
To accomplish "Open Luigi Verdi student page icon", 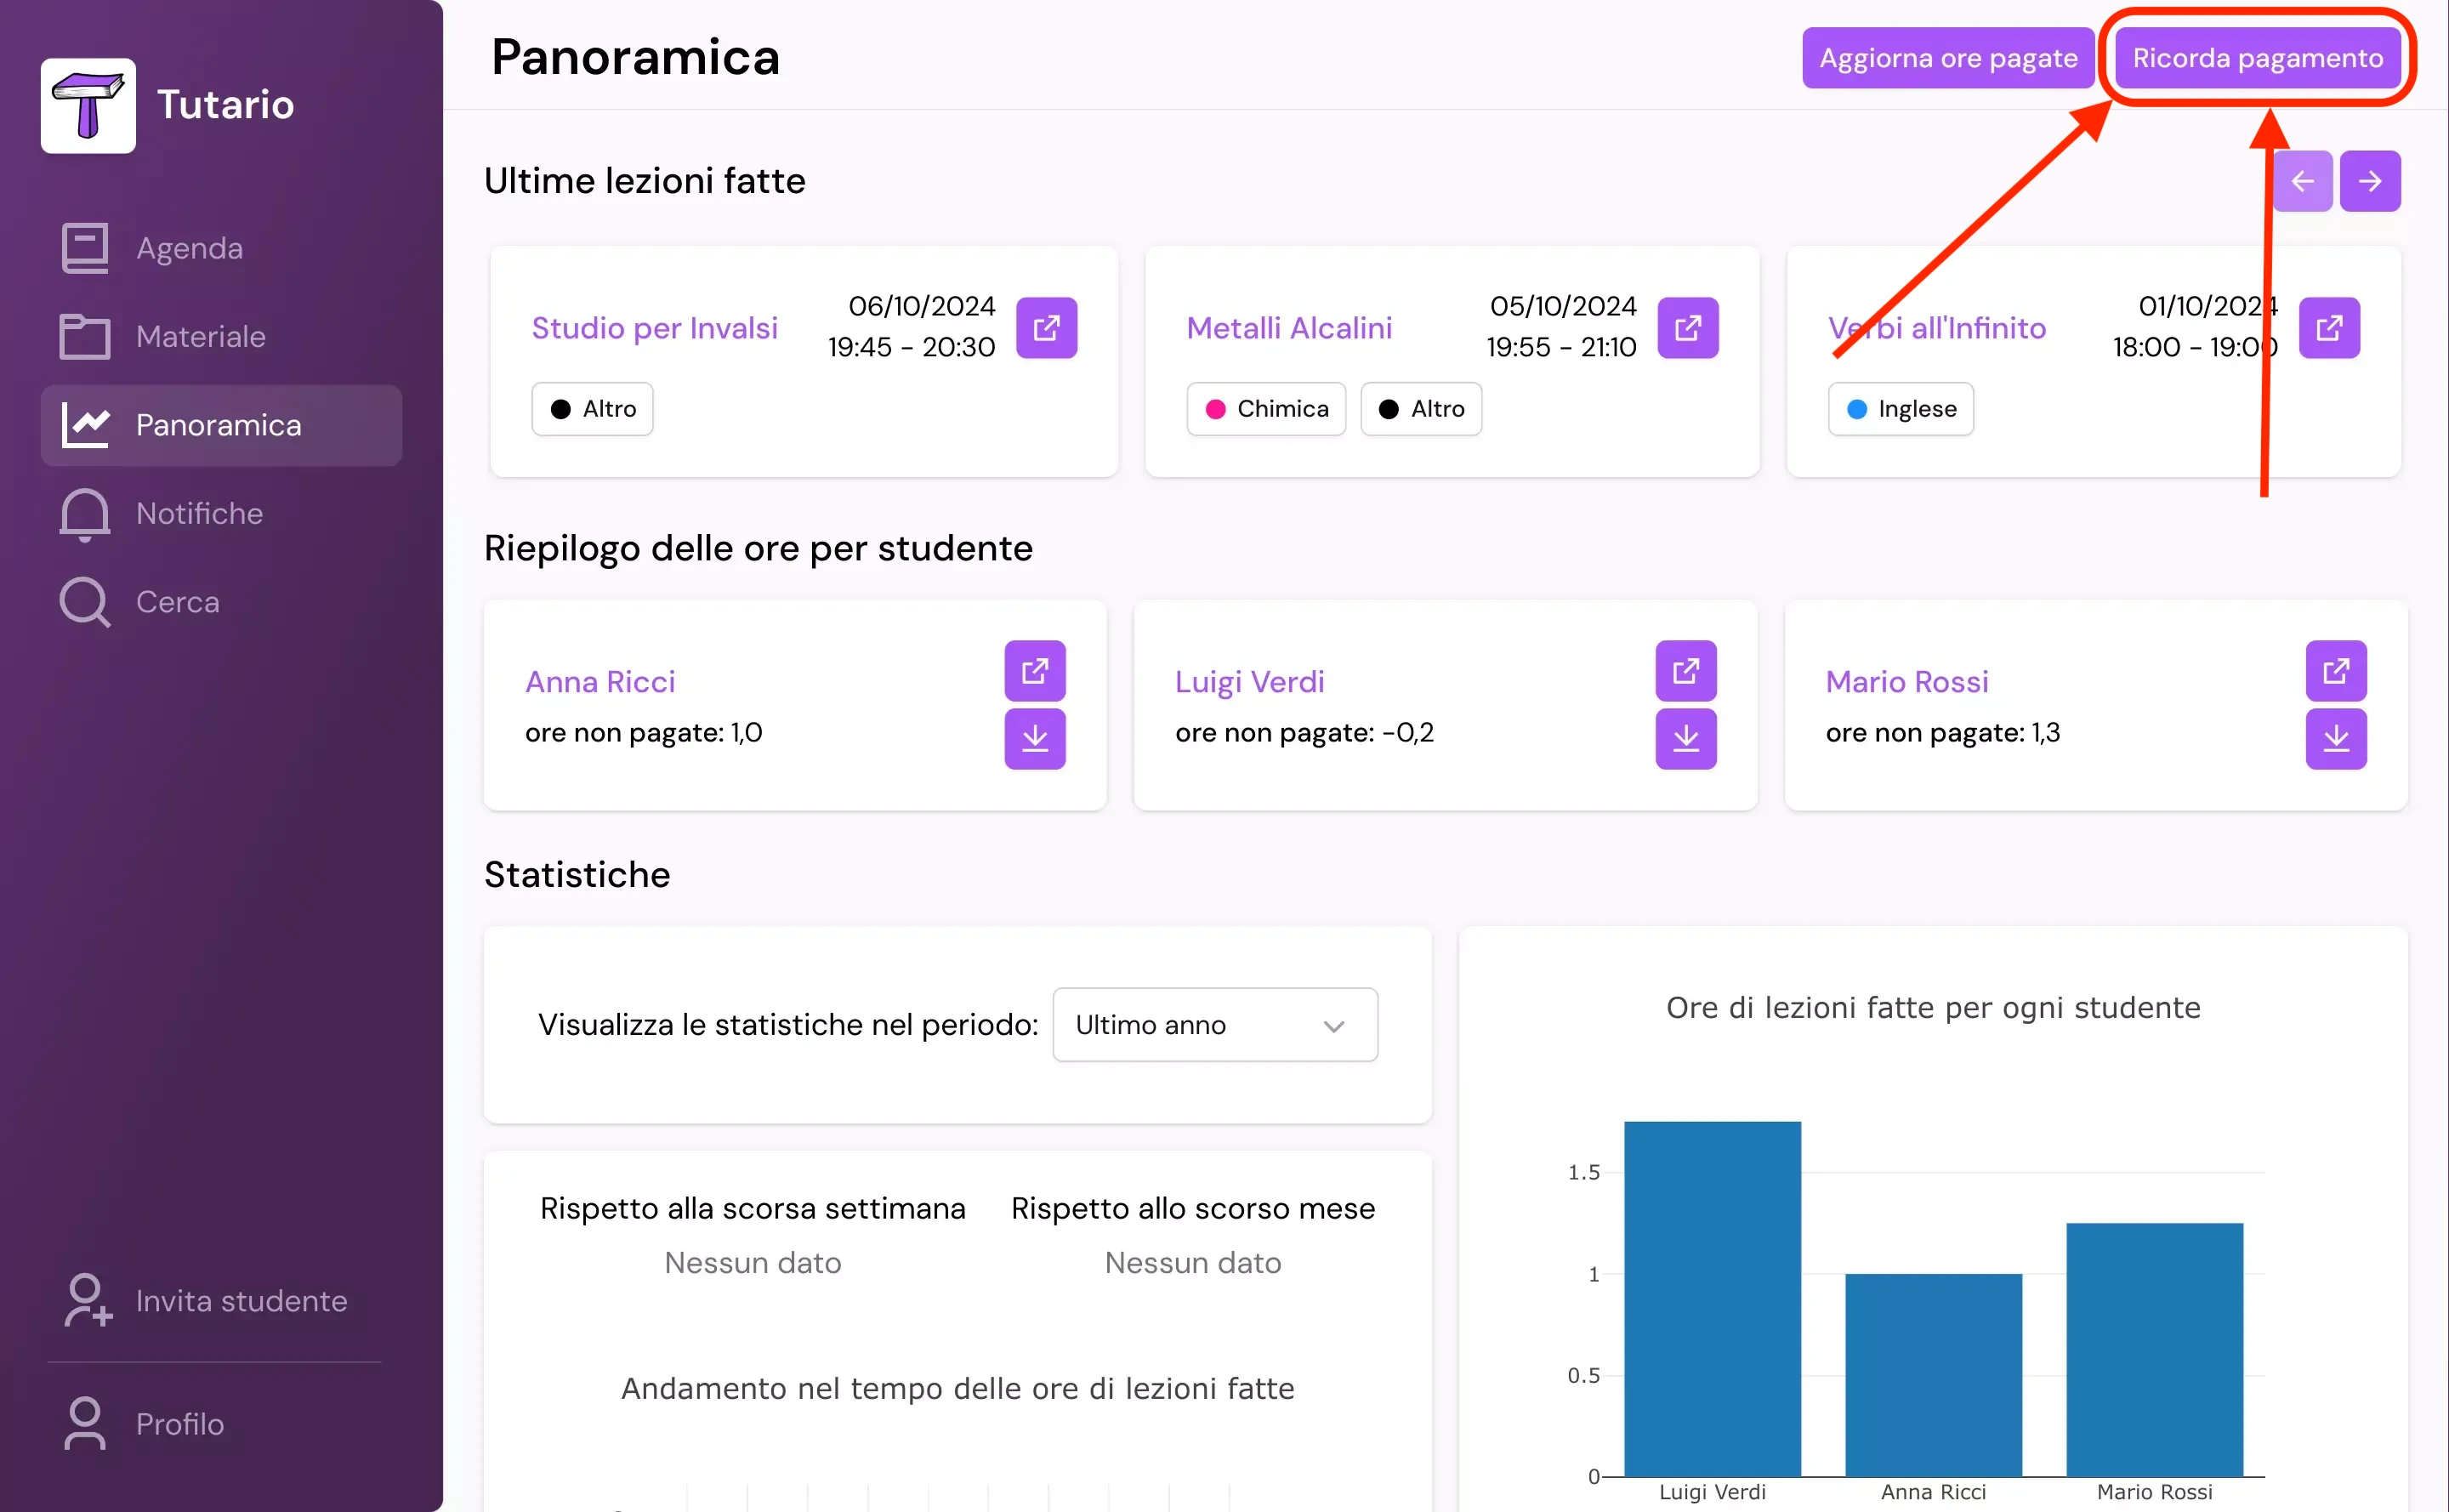I will click(1685, 670).
